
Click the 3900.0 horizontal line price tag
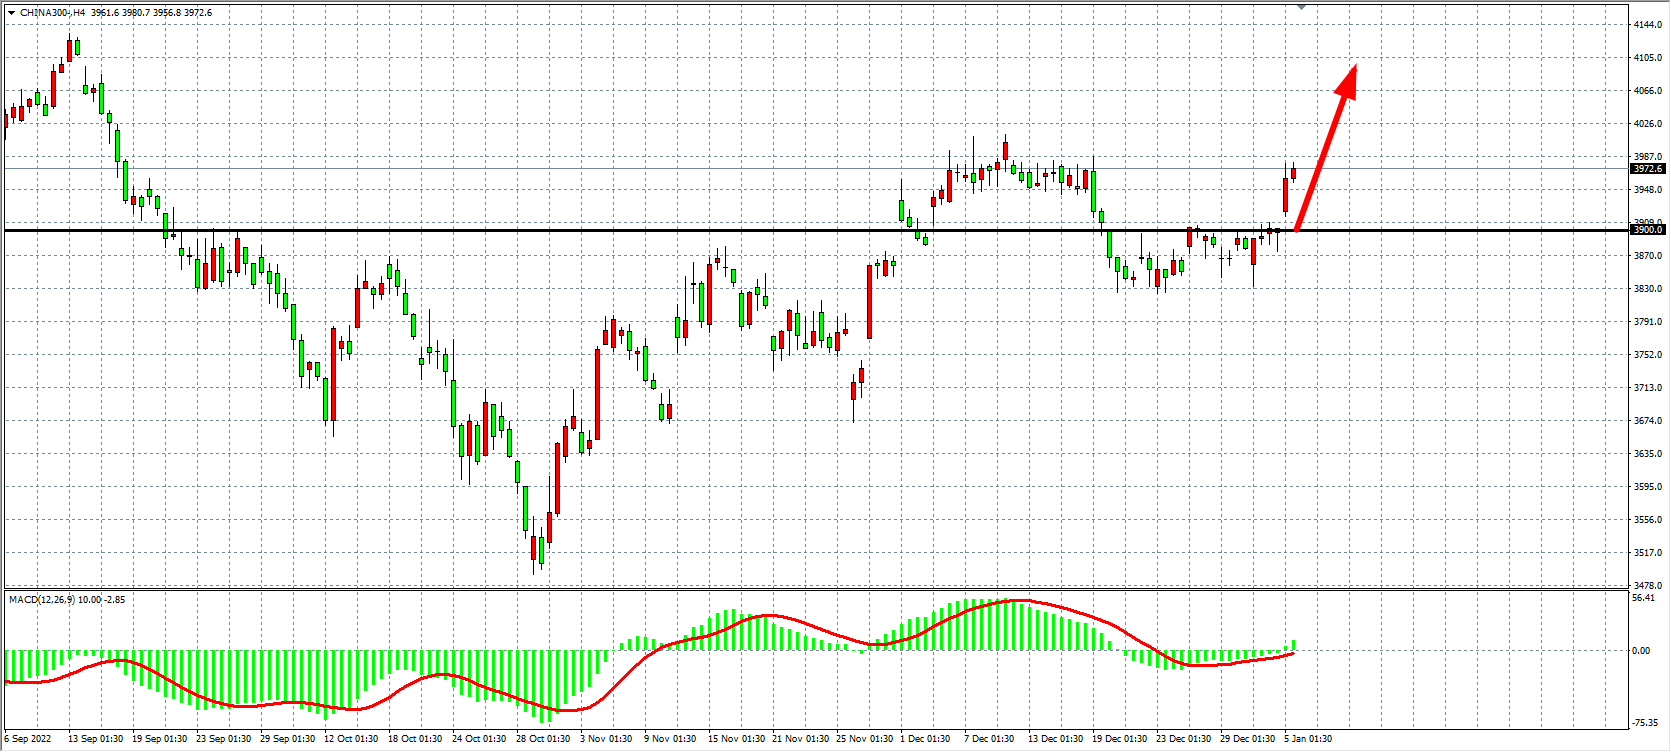(1647, 230)
